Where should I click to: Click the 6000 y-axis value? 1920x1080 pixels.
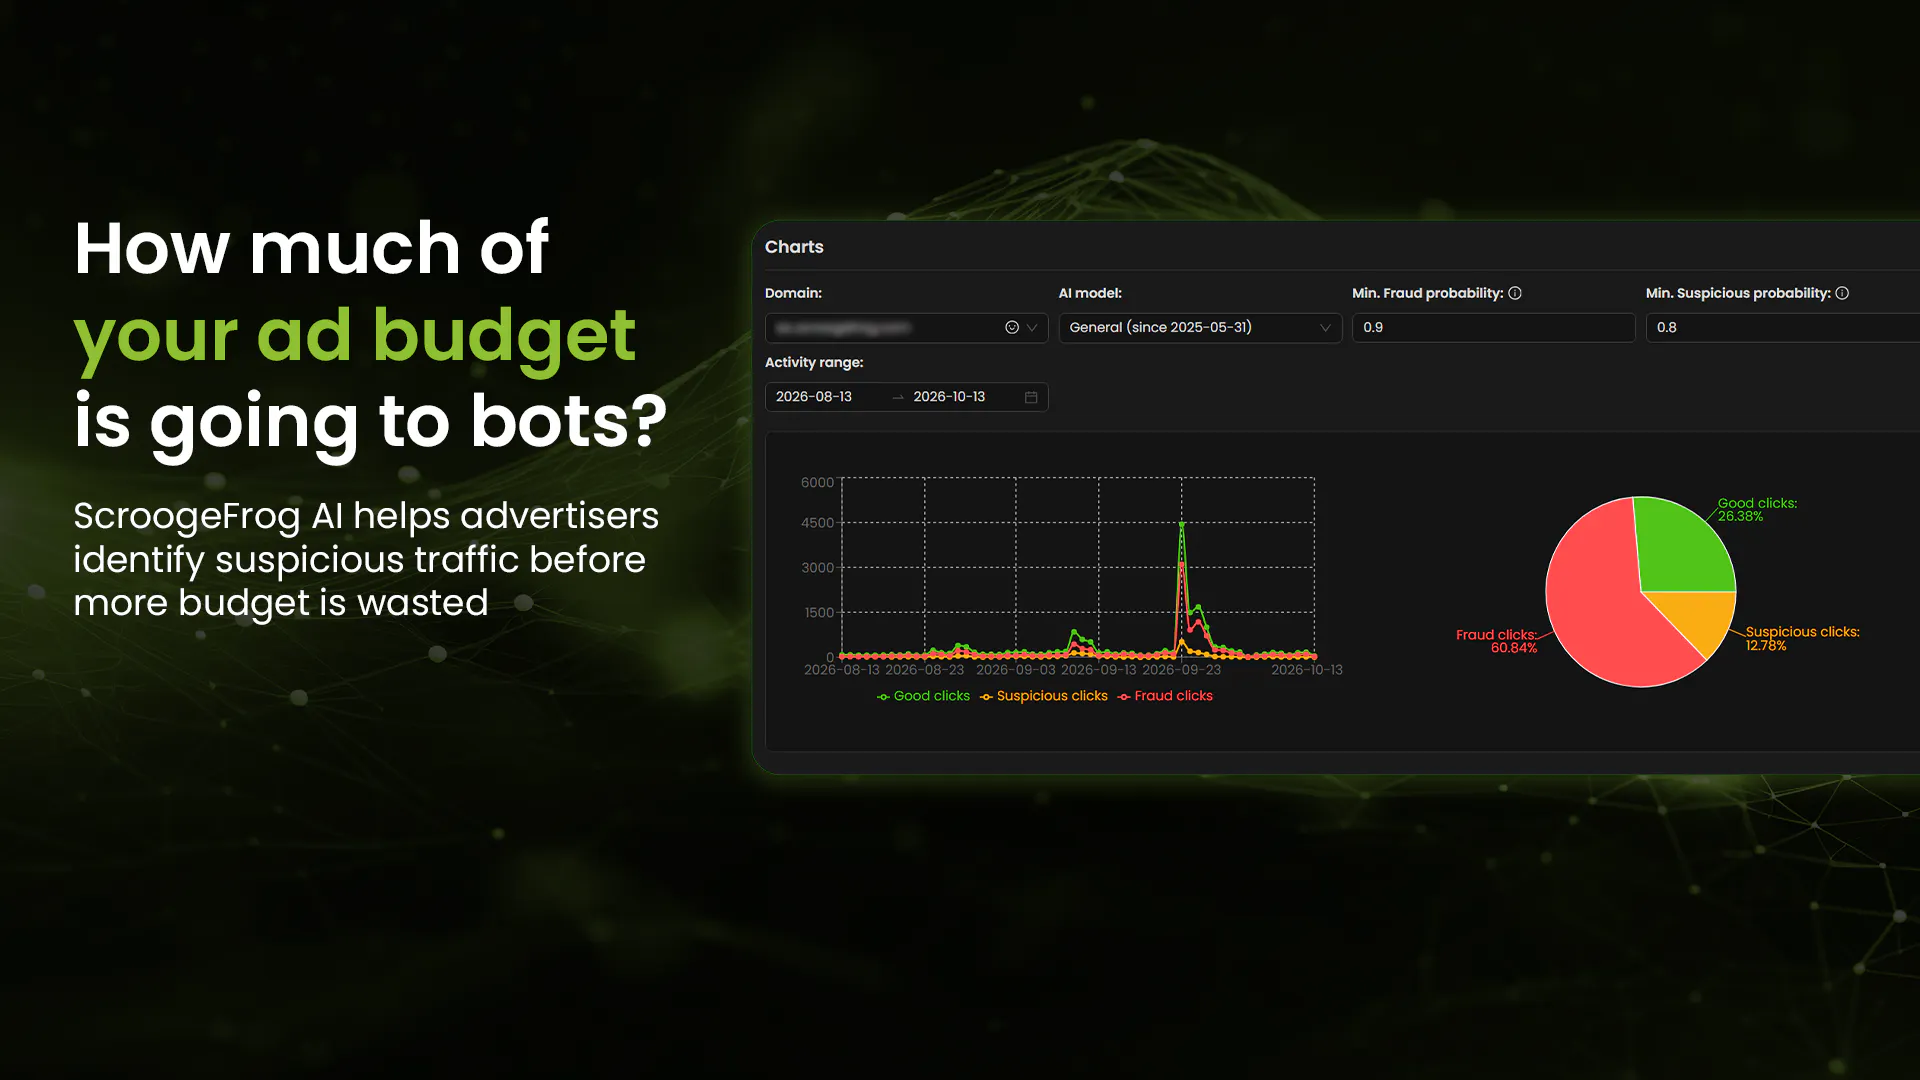817,482
